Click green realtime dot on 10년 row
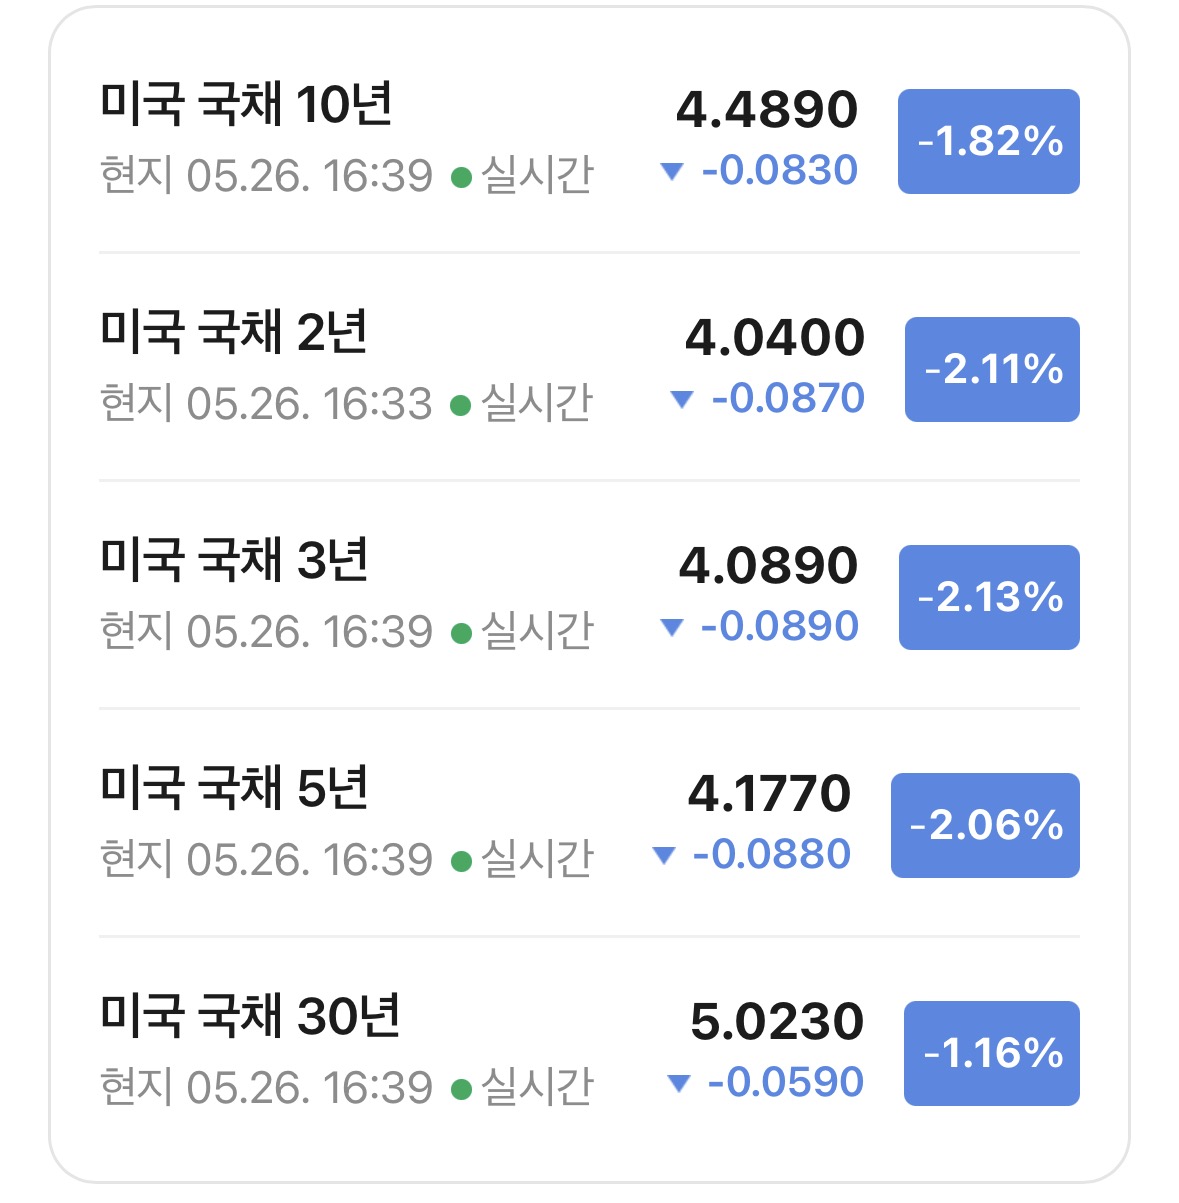 pos(461,178)
